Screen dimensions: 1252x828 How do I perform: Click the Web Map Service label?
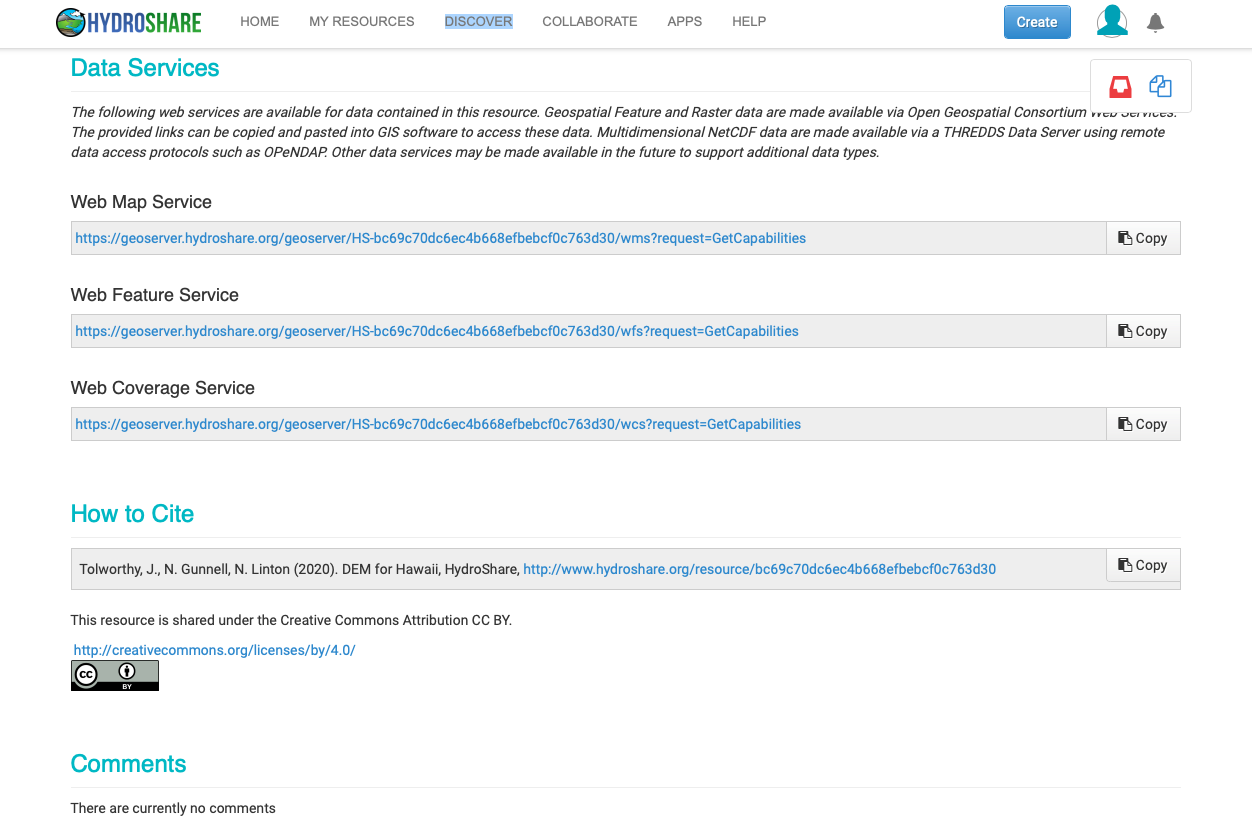[141, 202]
